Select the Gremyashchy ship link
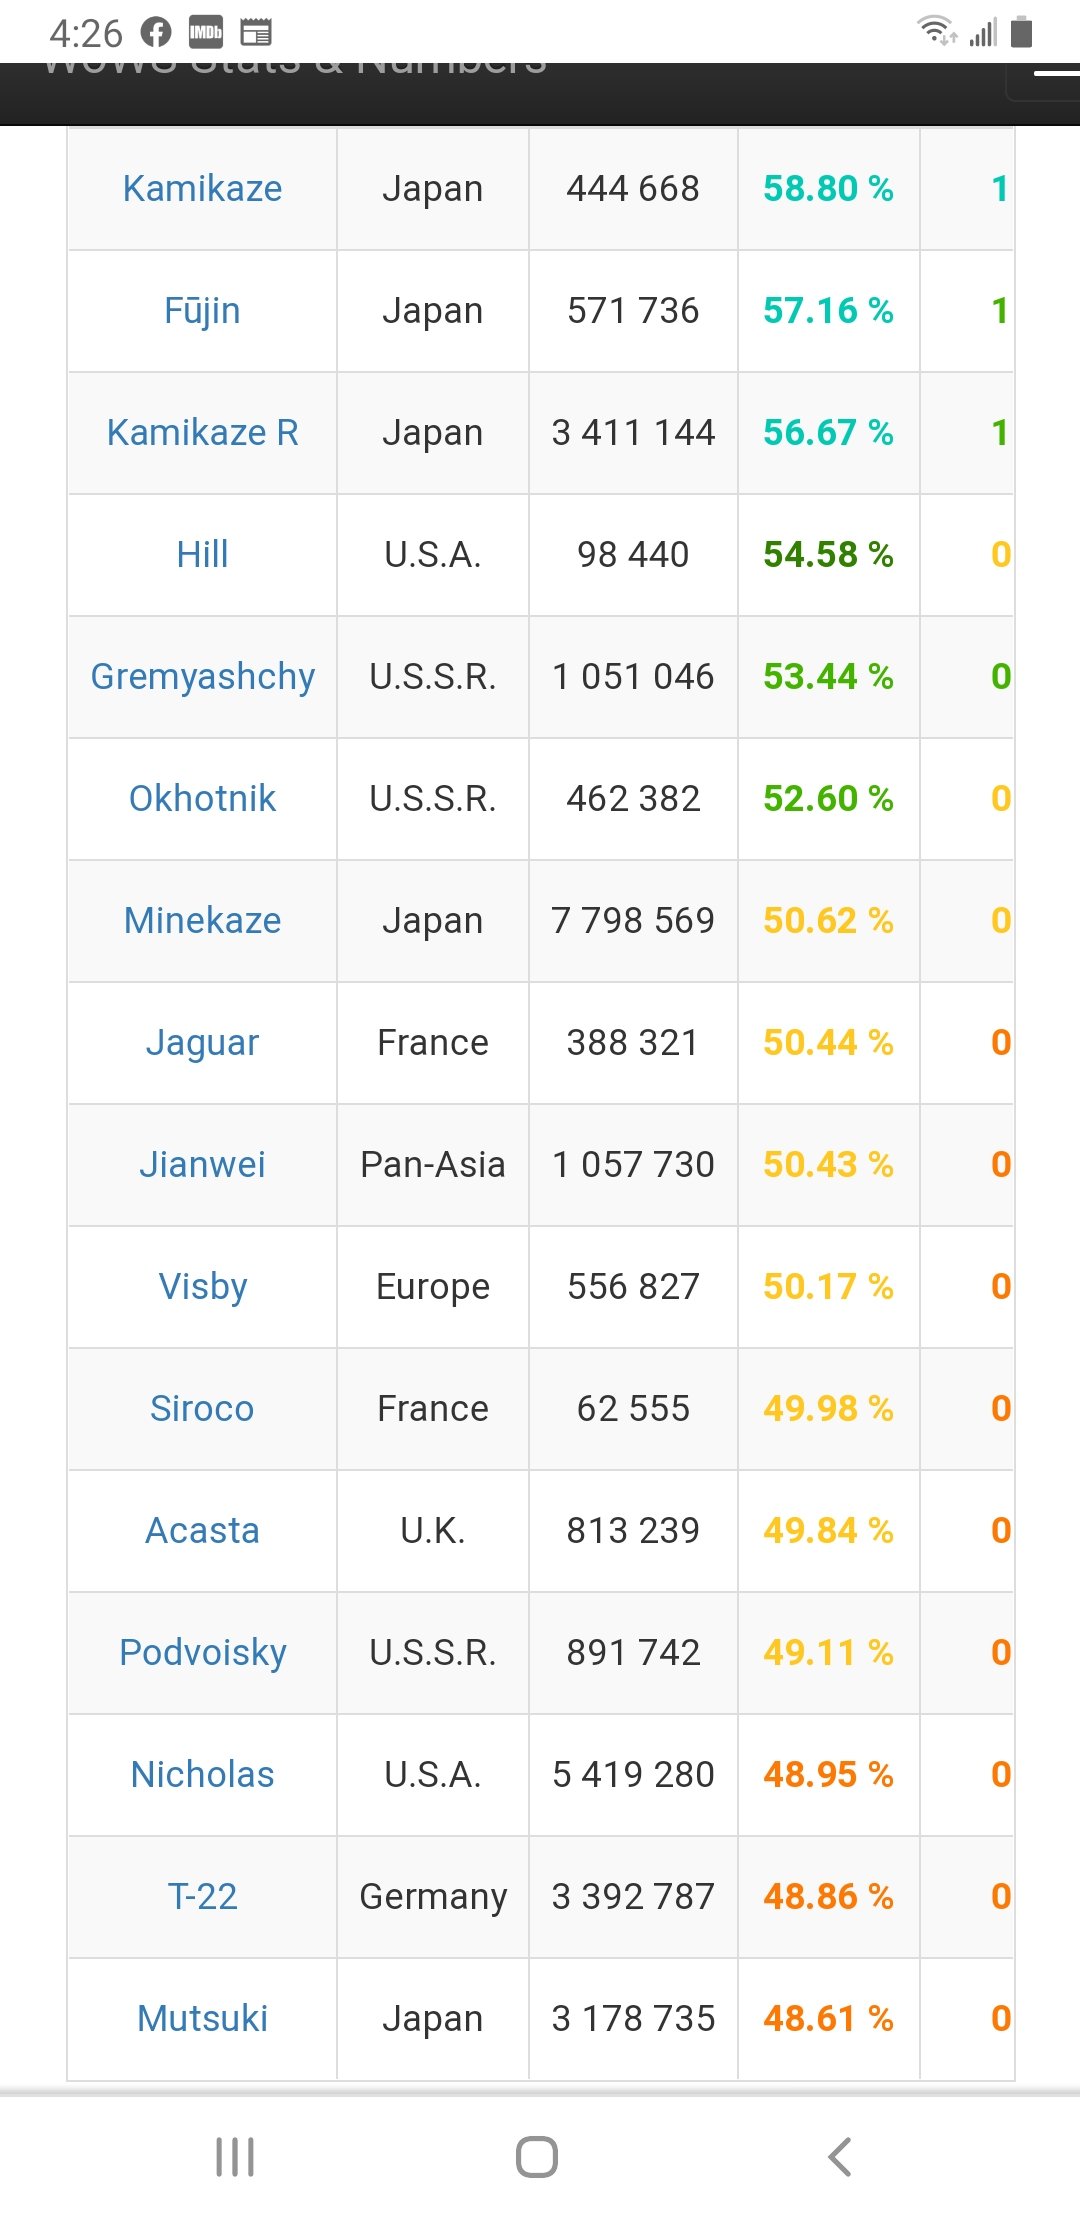This screenshot has height=2220, width=1080. point(202,677)
